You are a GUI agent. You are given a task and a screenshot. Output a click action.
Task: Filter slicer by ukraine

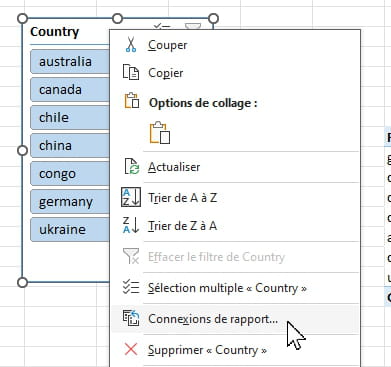tap(70, 230)
